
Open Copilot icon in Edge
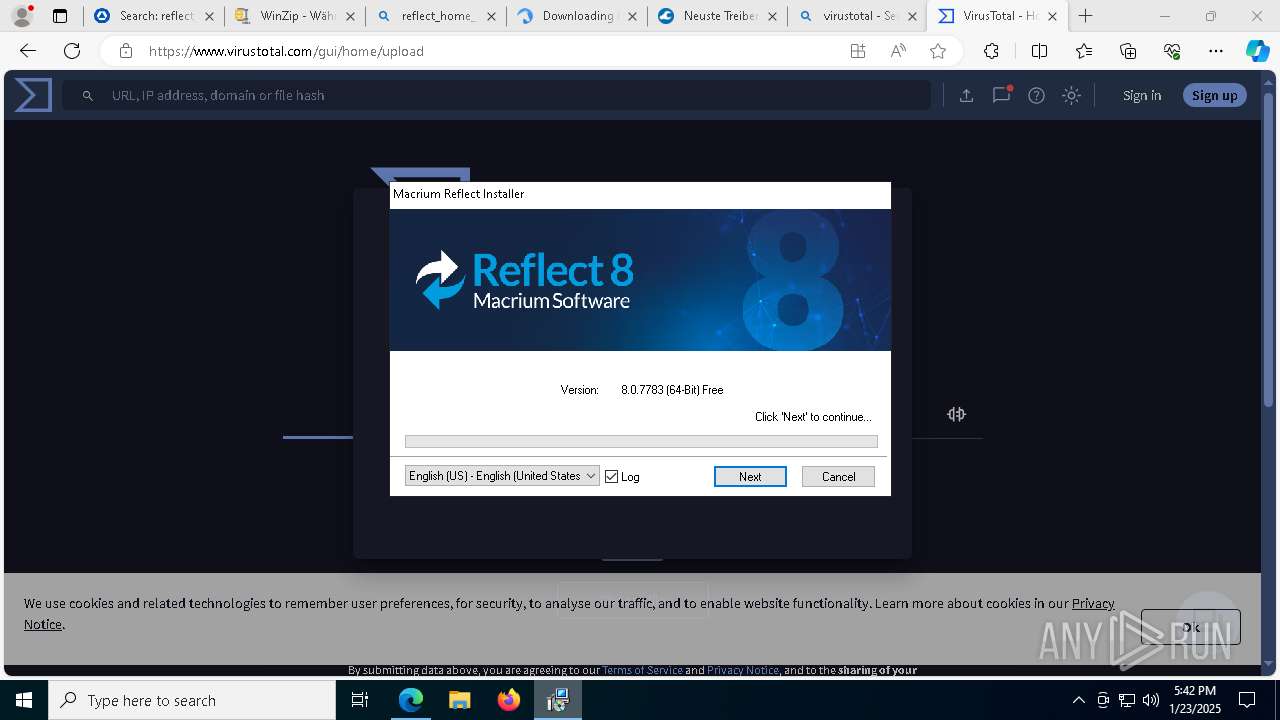1258,51
